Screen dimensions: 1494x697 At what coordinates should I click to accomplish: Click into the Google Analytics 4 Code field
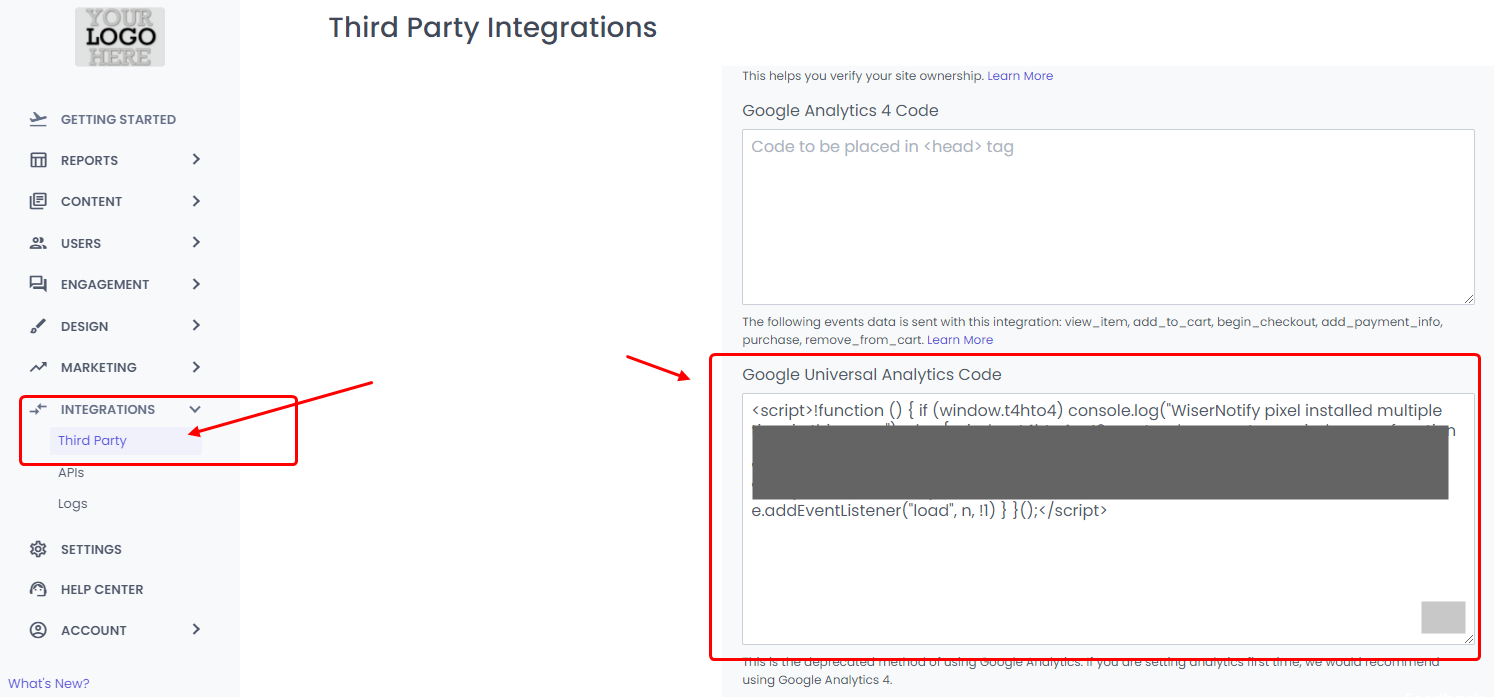click(x=1107, y=216)
